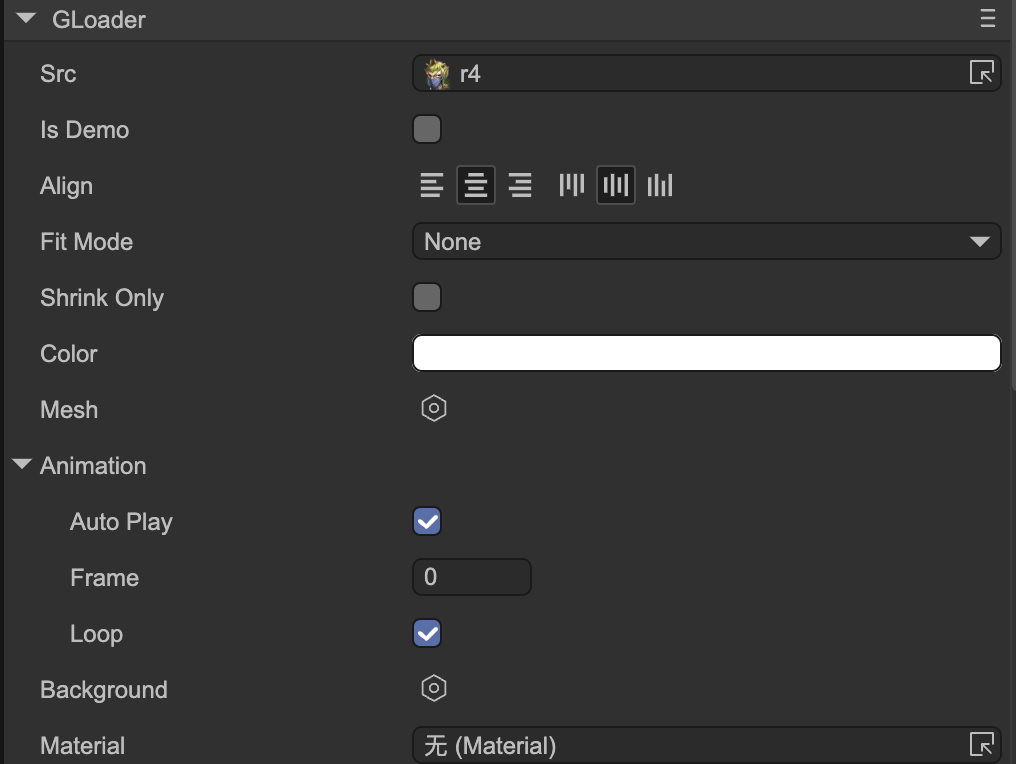Open the Fit Mode dropdown
Image resolution: width=1016 pixels, height=764 pixels.
click(x=706, y=241)
